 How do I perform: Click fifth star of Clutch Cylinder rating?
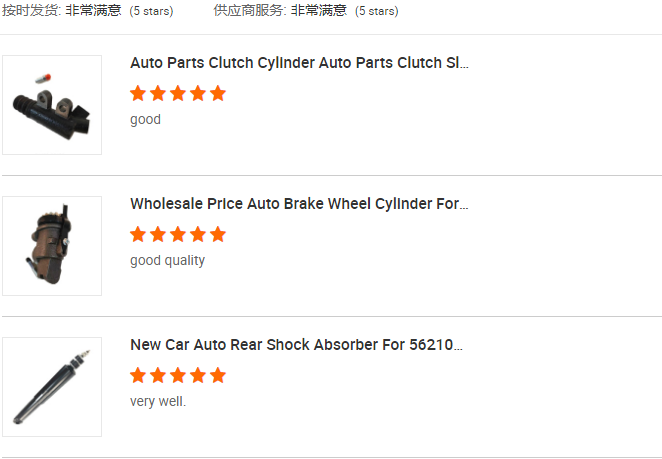pyautogui.click(x=218, y=94)
